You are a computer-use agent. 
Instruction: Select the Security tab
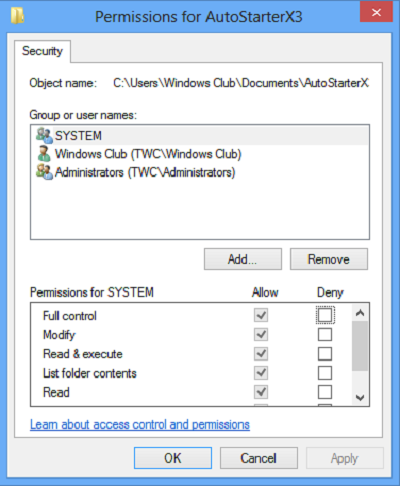(x=42, y=51)
